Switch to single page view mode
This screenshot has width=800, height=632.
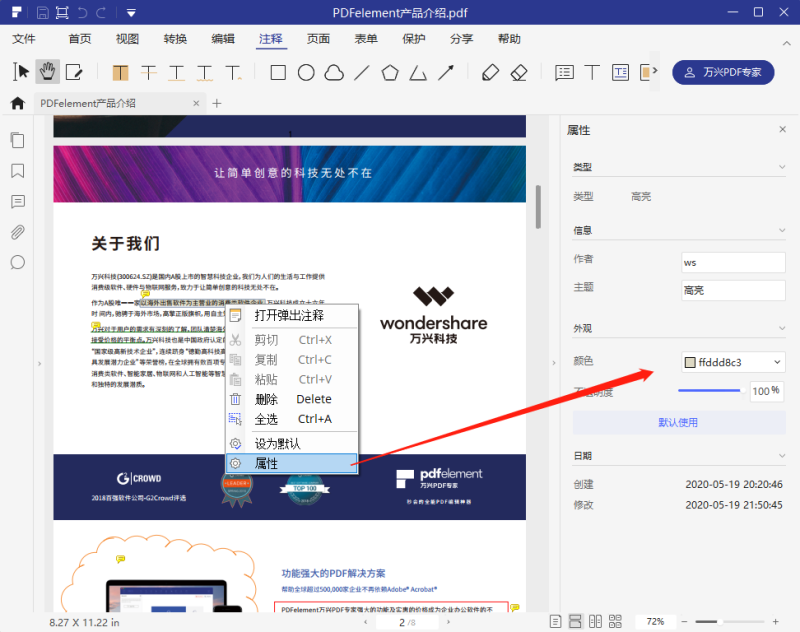pos(556,620)
